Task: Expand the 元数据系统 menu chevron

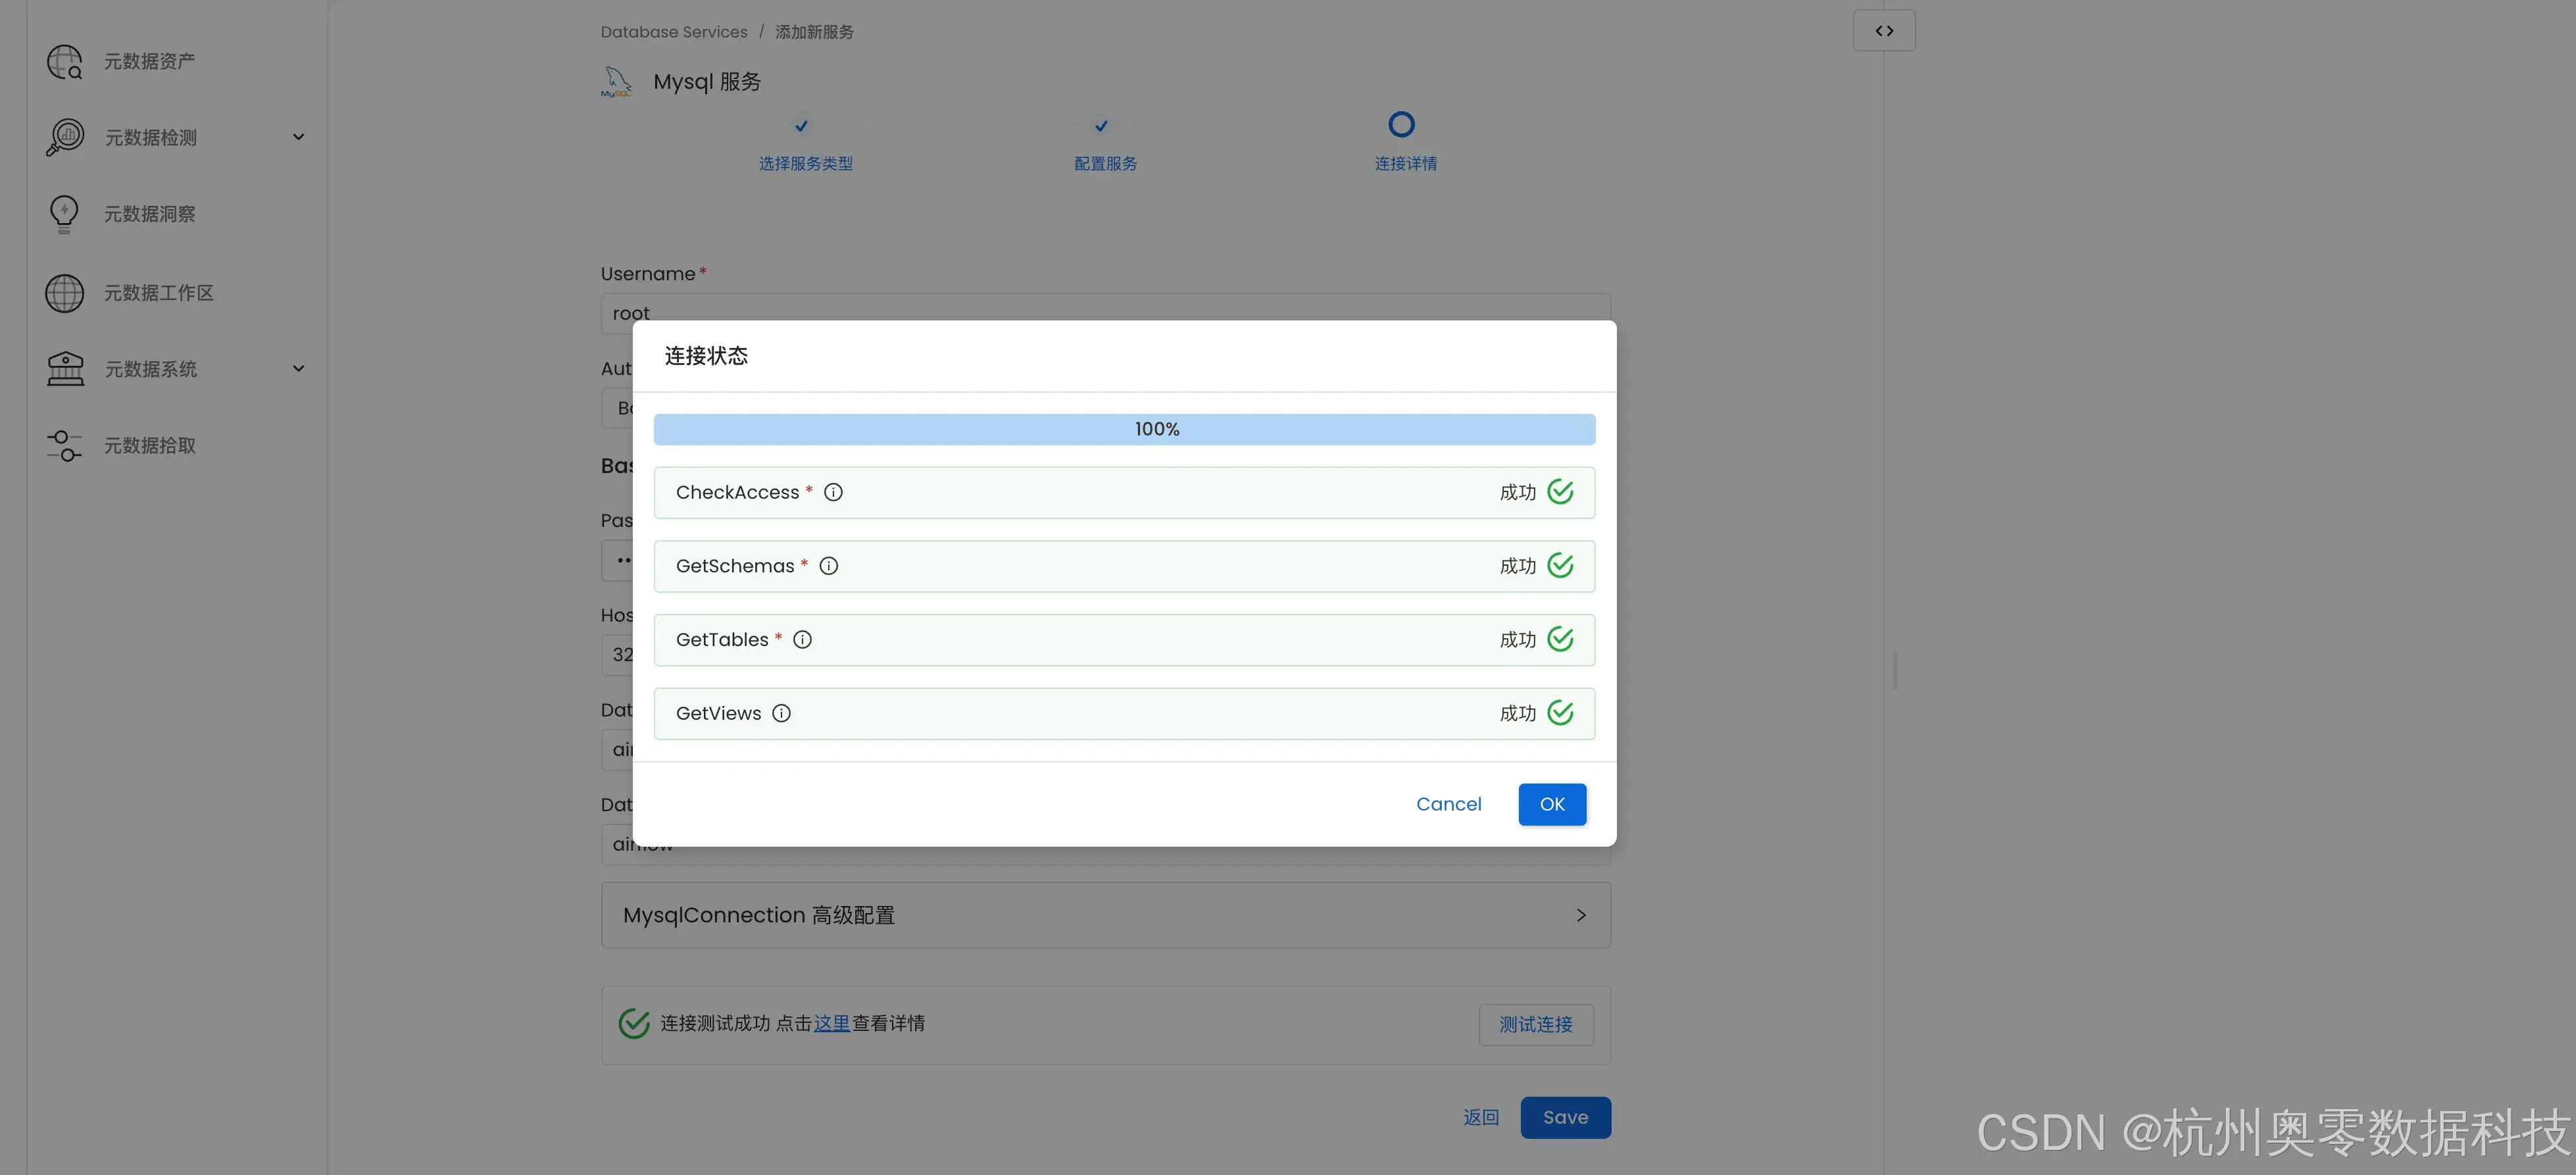Action: coord(298,369)
